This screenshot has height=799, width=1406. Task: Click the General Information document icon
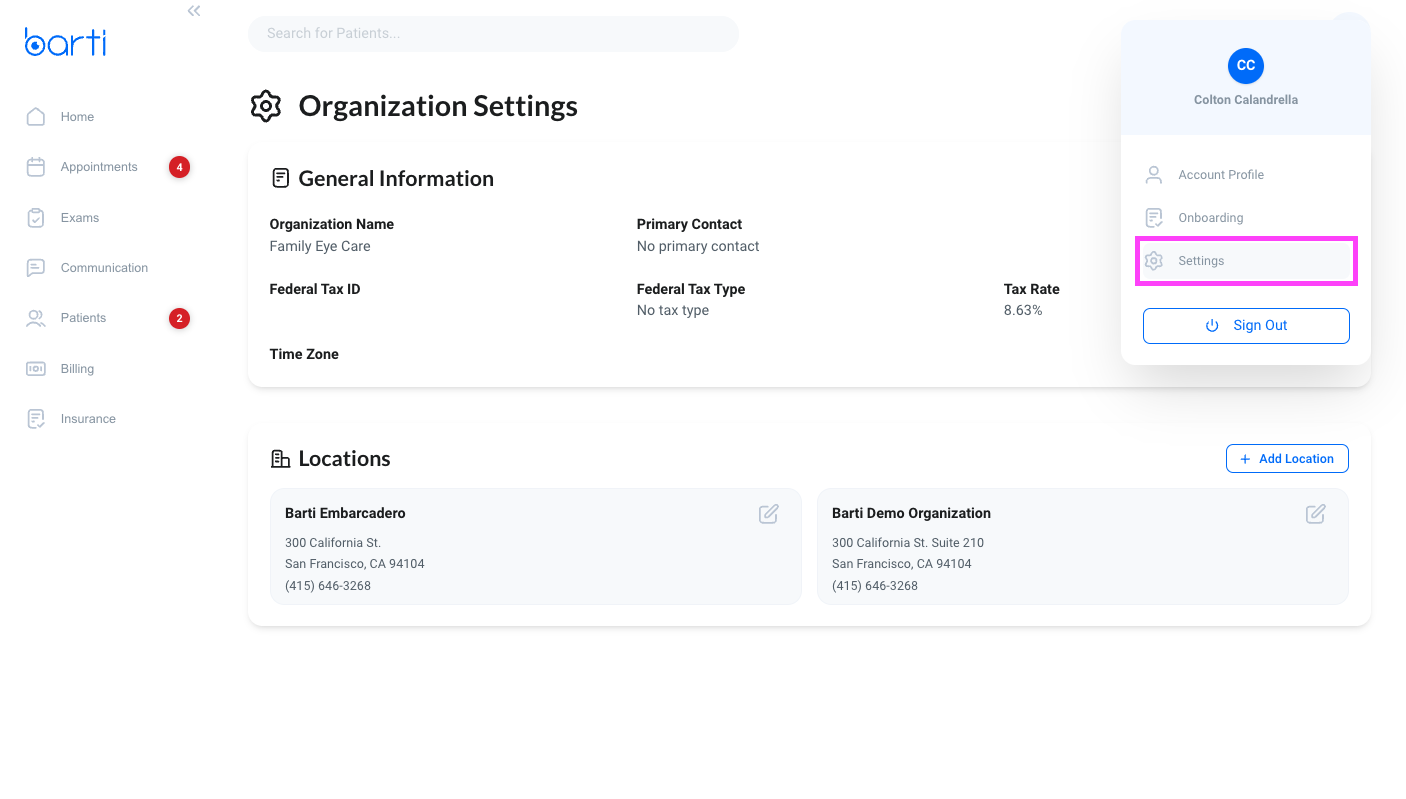pyautogui.click(x=281, y=179)
